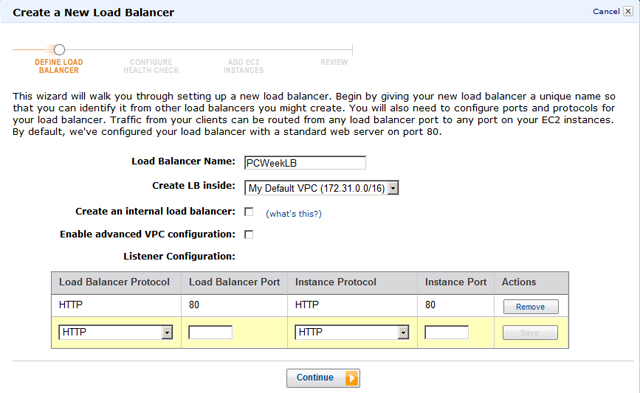Go to Define Load Balancer step
This screenshot has width=640, height=393.
click(x=59, y=66)
